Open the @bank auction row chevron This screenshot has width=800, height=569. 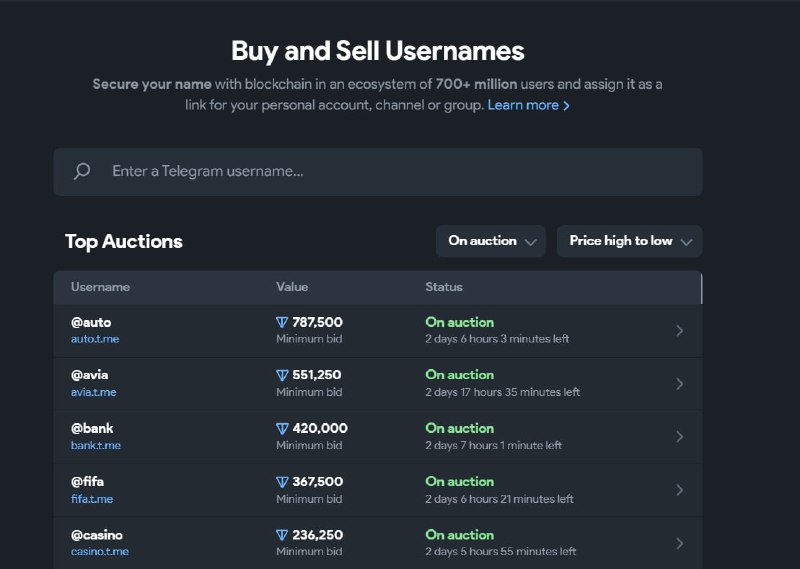pyautogui.click(x=680, y=437)
